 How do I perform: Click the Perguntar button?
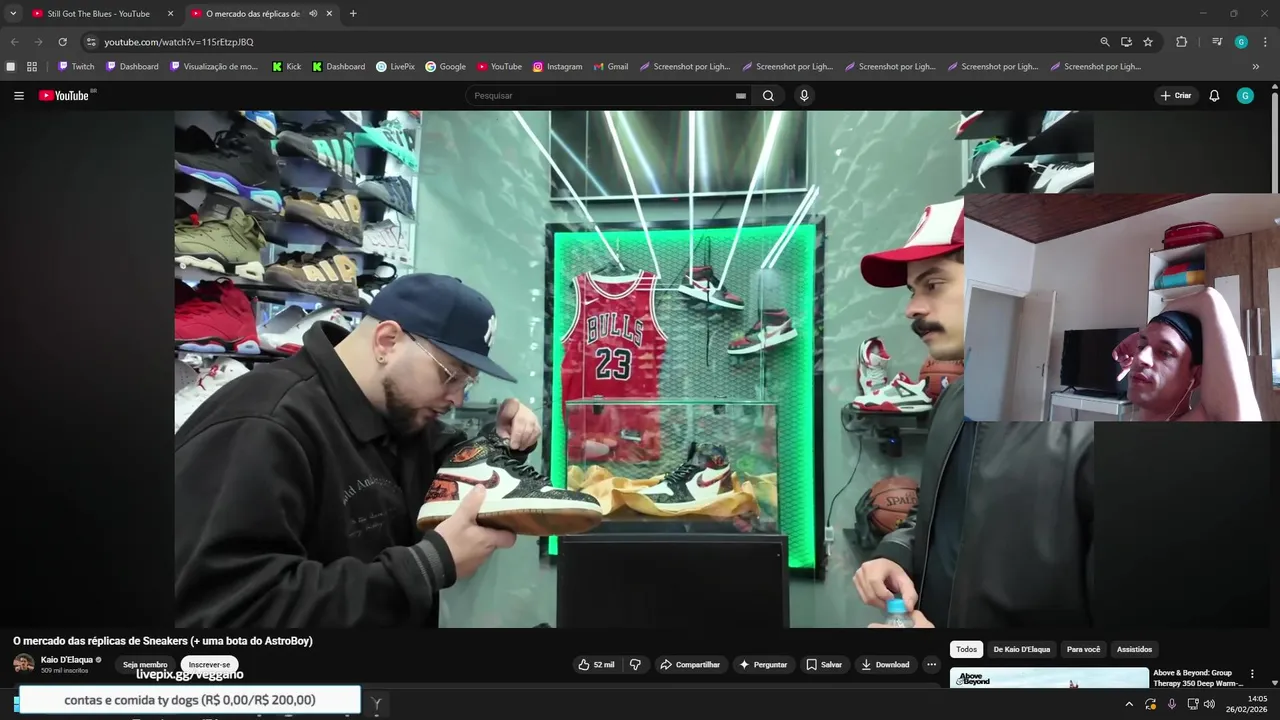pos(763,665)
